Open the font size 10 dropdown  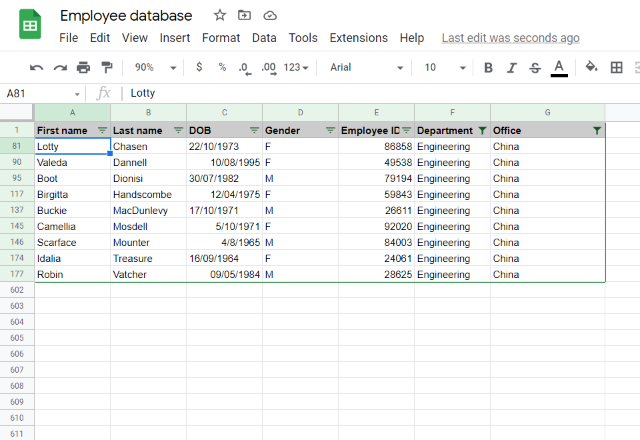(x=444, y=67)
